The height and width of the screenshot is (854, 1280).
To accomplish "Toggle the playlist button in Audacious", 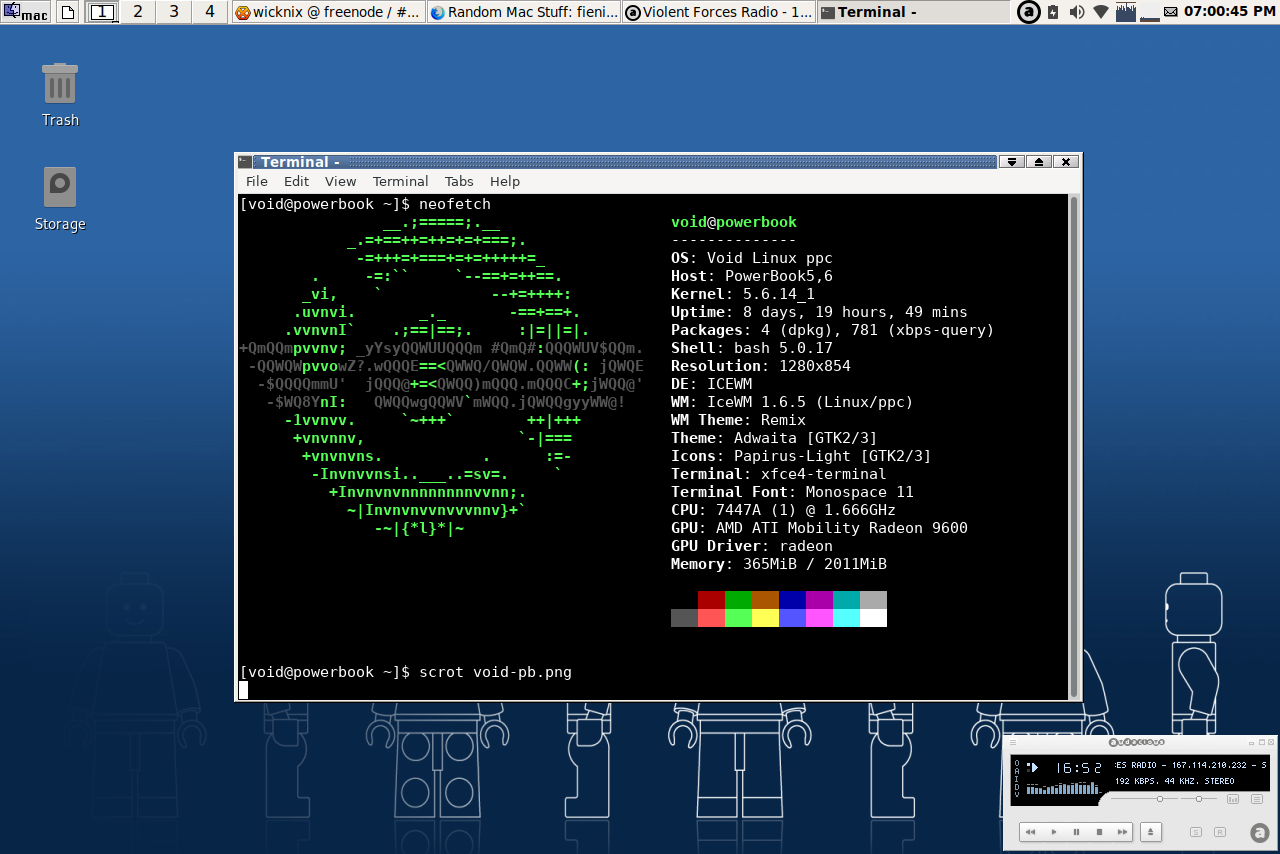I will pos(1257,799).
